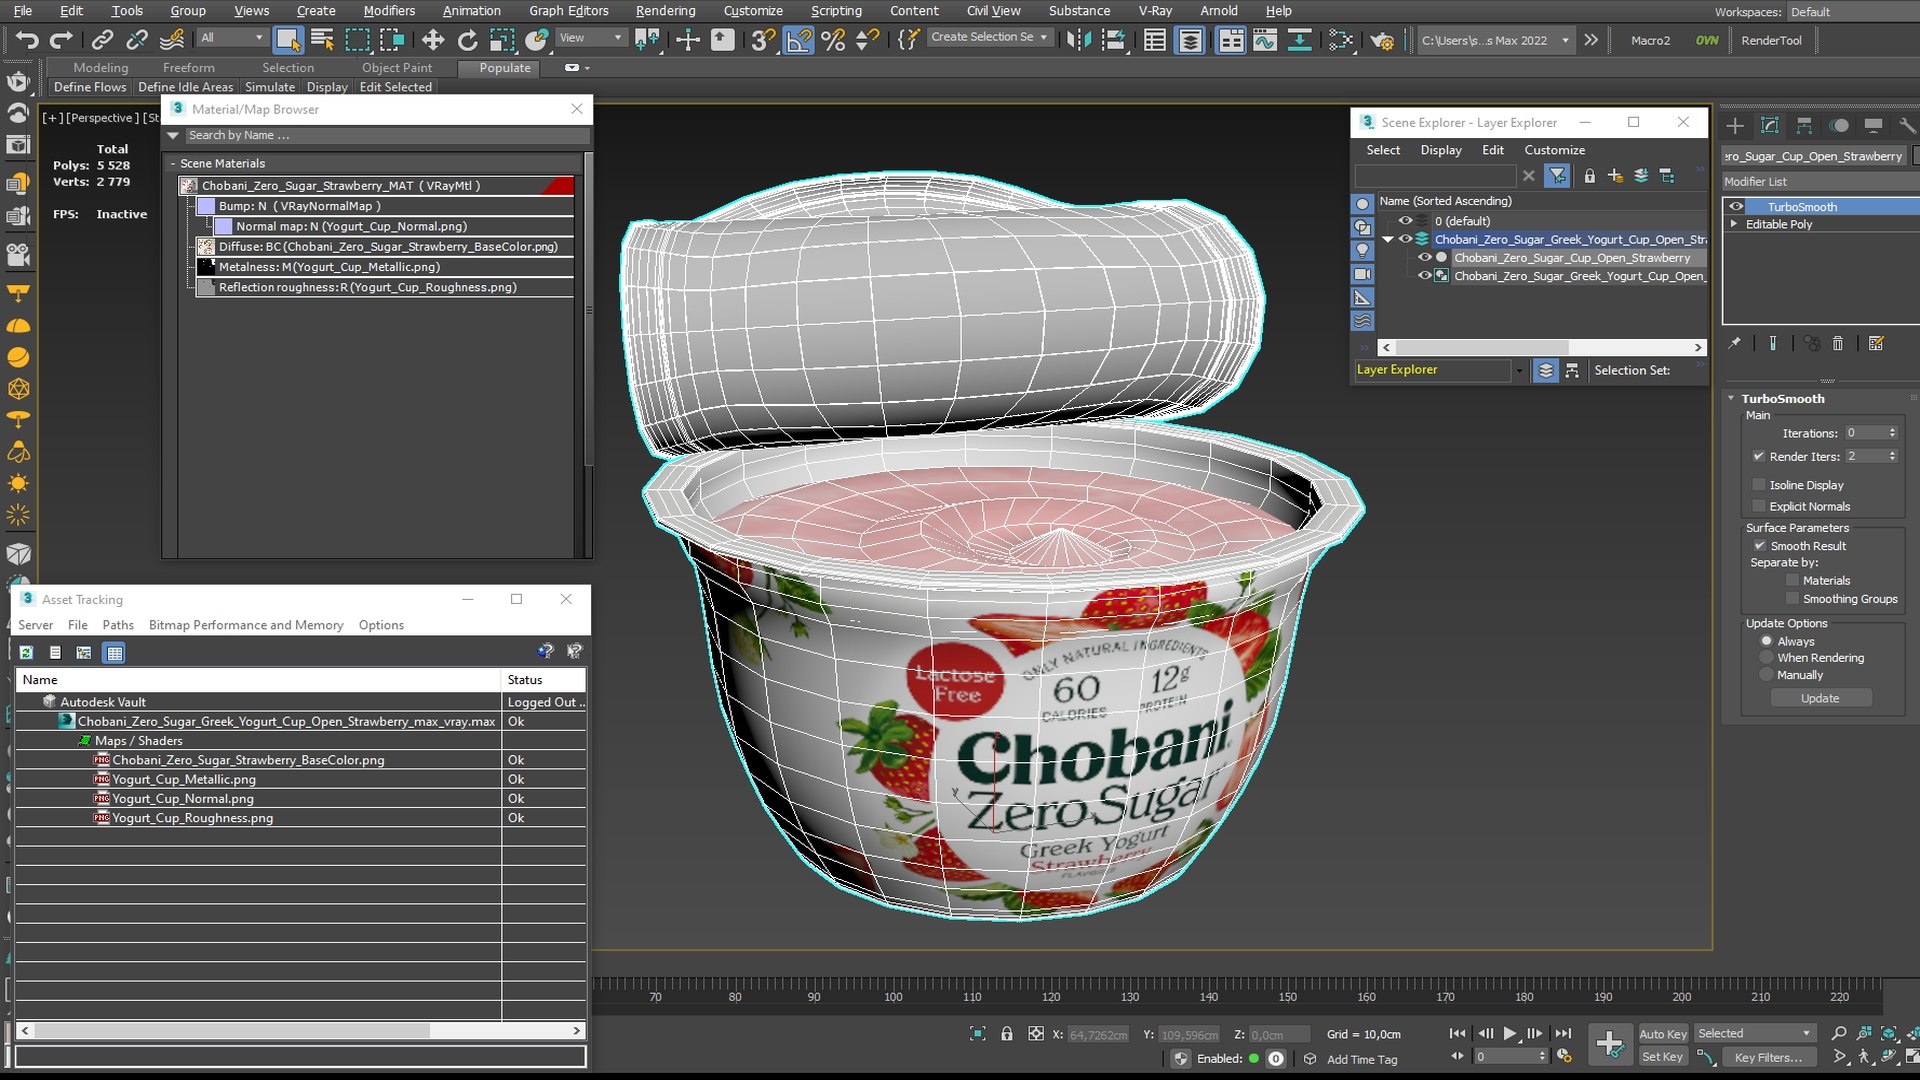The image size is (1920, 1080).
Task: Toggle Smooth Result checkbox
Action: 1759,546
